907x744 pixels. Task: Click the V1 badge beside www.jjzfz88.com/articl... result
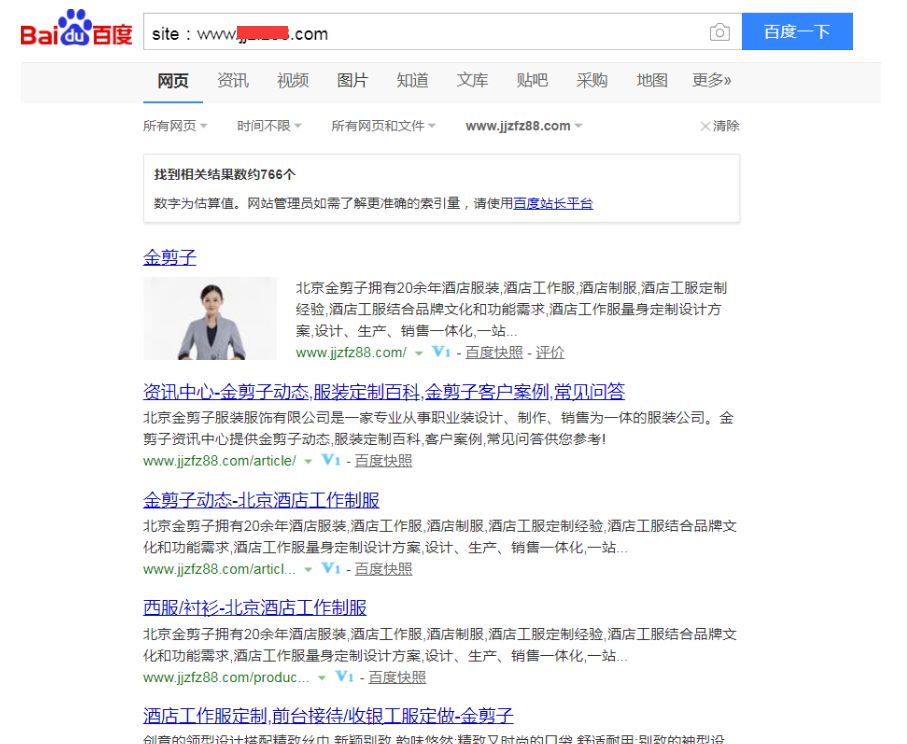[331, 568]
